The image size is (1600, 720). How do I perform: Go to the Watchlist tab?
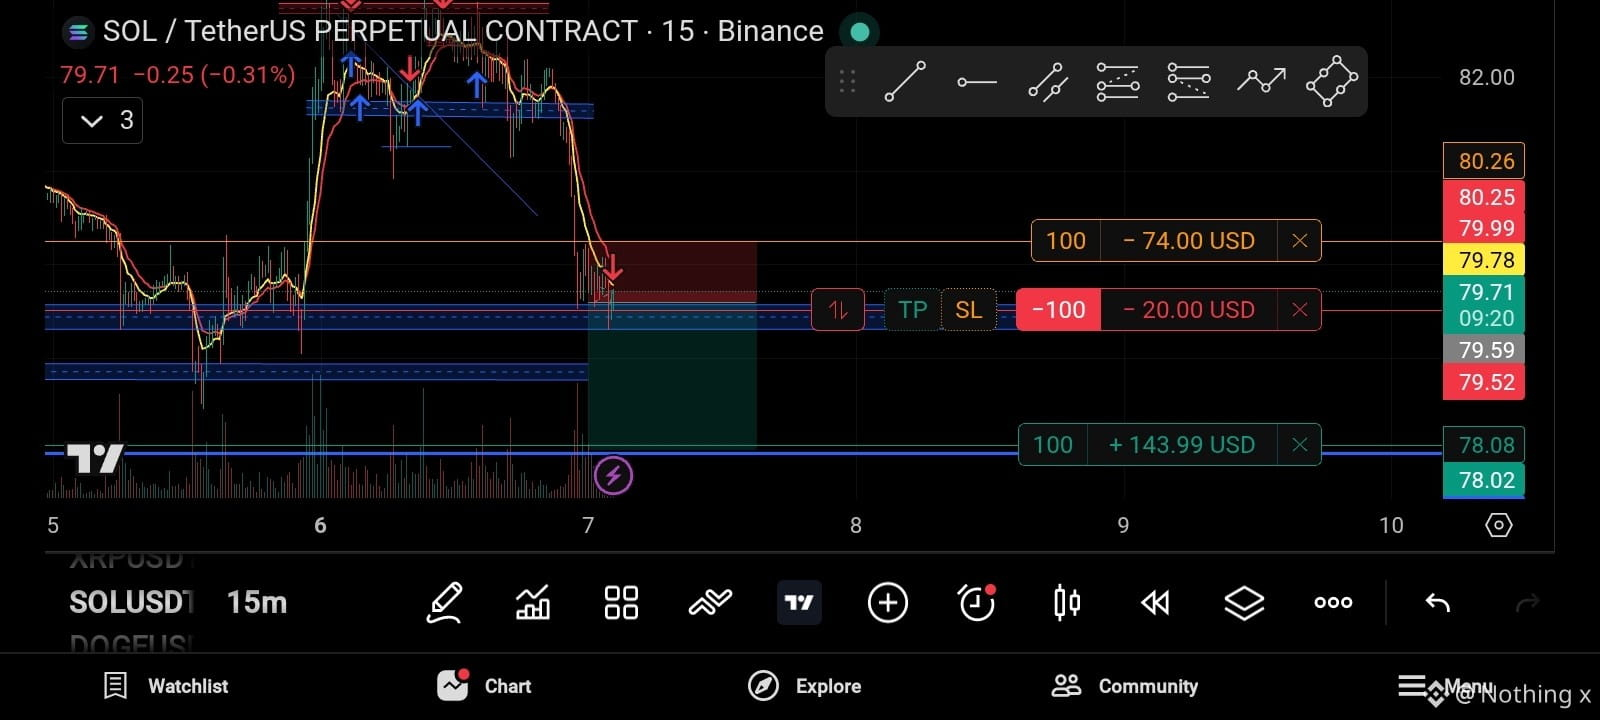[166, 686]
